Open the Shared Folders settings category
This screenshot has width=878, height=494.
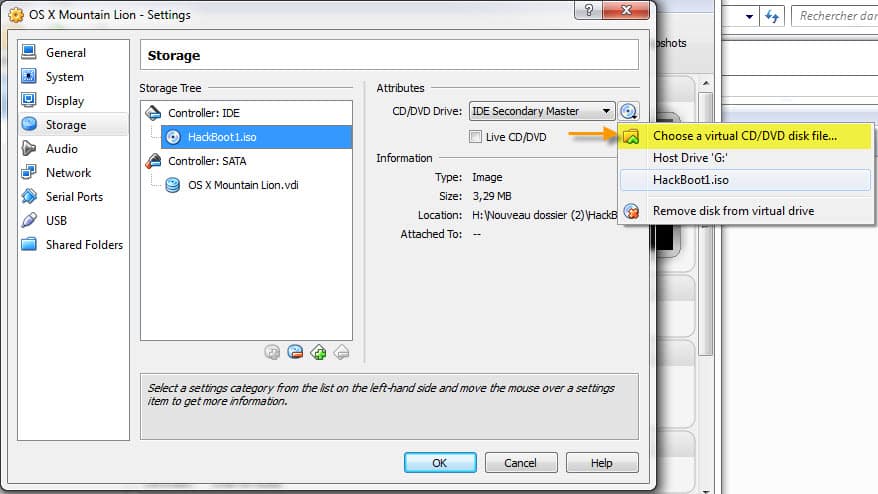73,245
